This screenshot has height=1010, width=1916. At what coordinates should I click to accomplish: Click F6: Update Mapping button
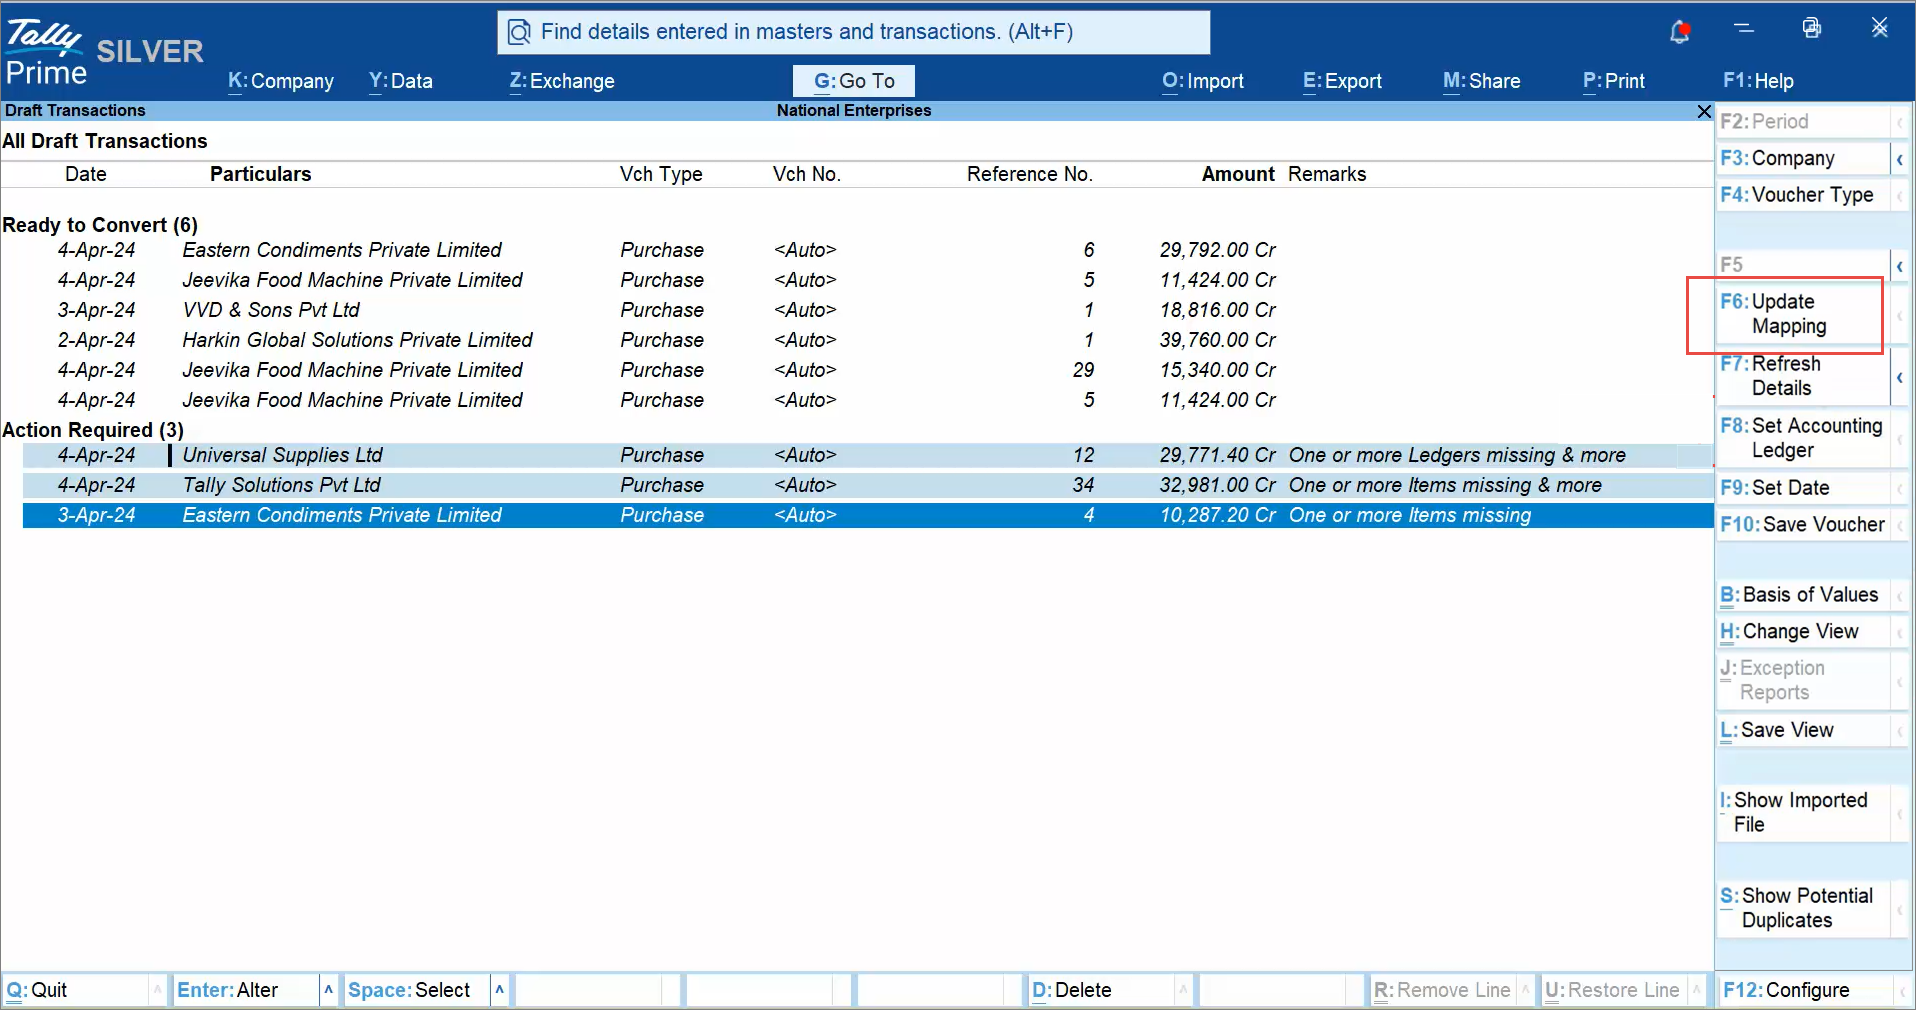click(1803, 314)
